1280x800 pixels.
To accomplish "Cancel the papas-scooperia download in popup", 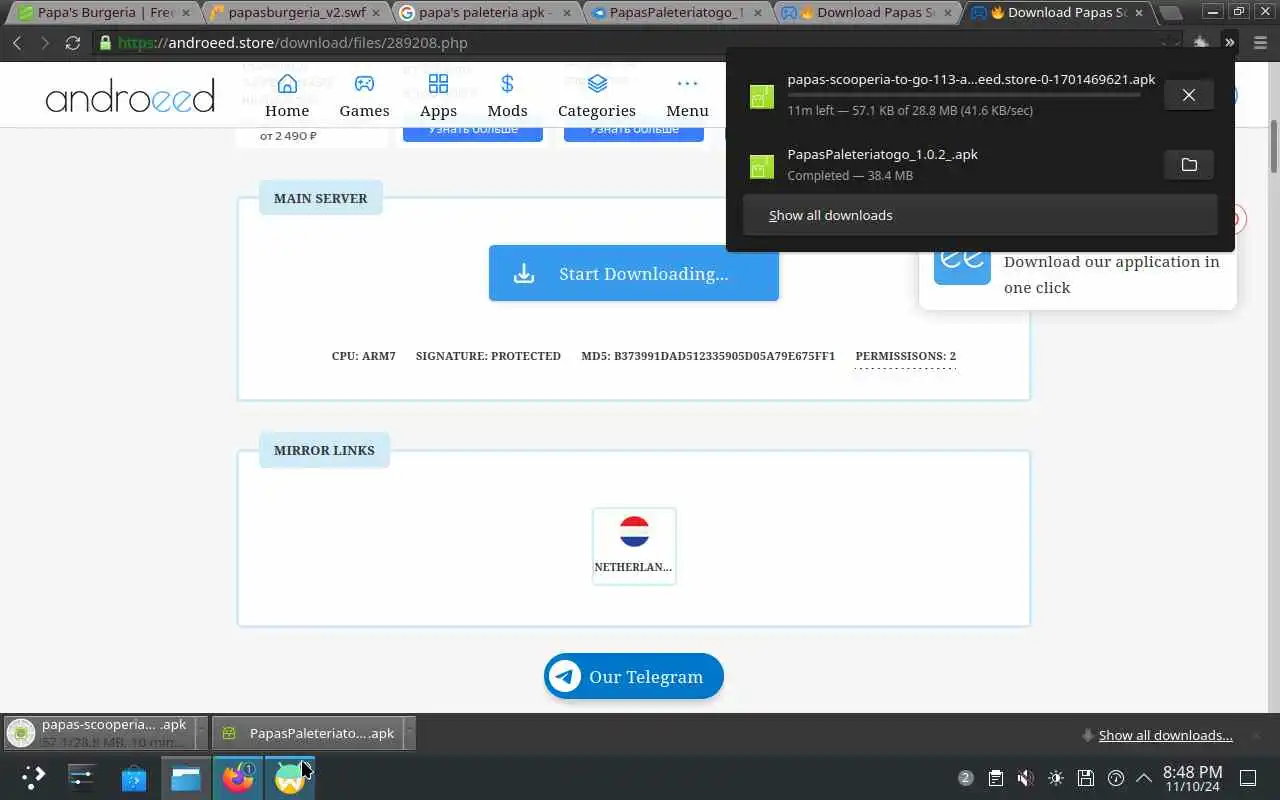I will 1188,95.
